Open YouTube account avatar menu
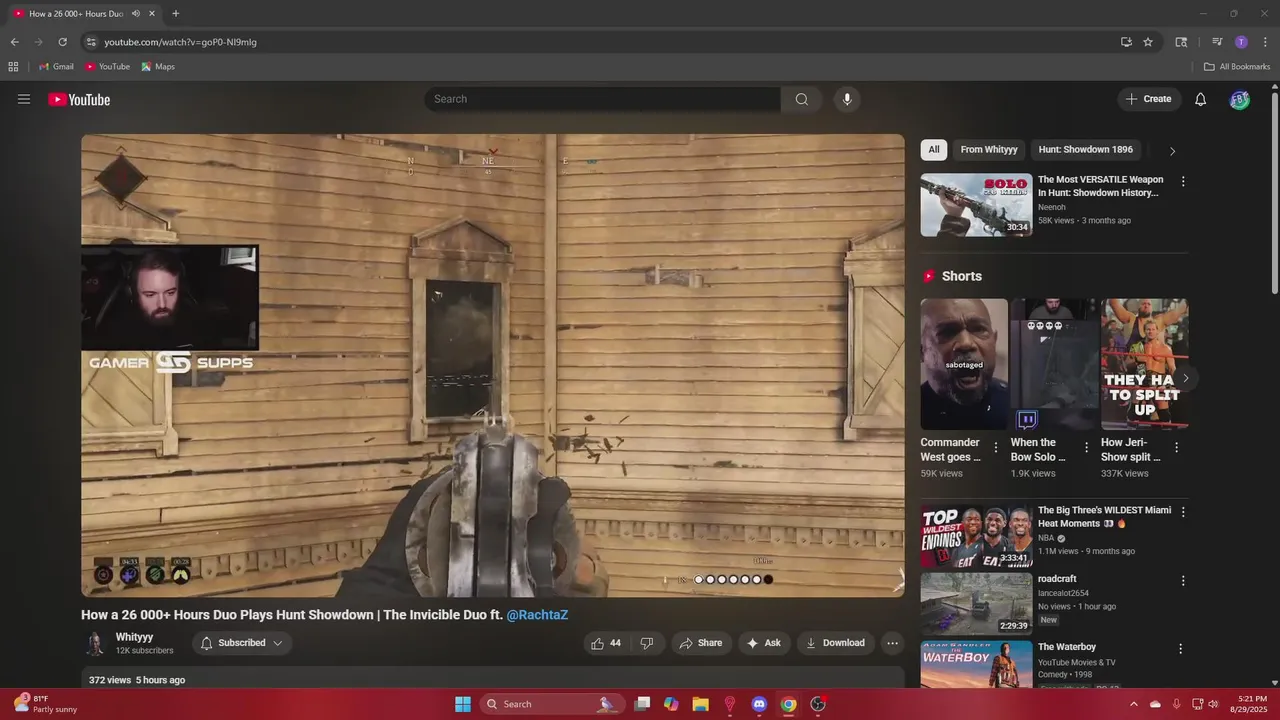The width and height of the screenshot is (1280, 720). 1240,99
